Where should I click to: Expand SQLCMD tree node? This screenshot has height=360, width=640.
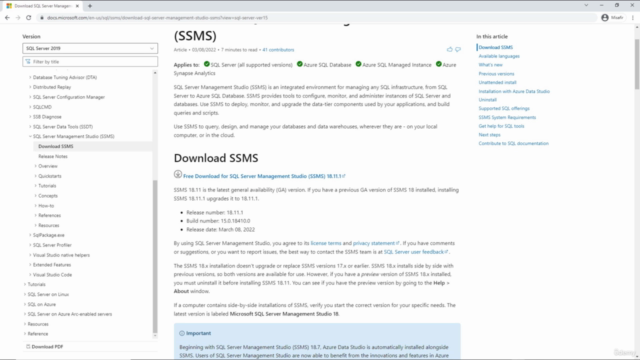(x=30, y=107)
